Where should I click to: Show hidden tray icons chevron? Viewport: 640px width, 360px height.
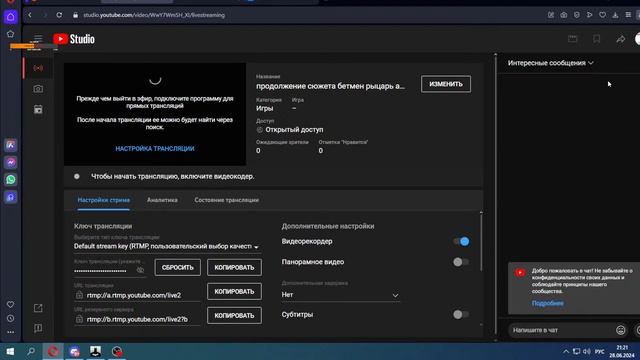pyautogui.click(x=566, y=351)
